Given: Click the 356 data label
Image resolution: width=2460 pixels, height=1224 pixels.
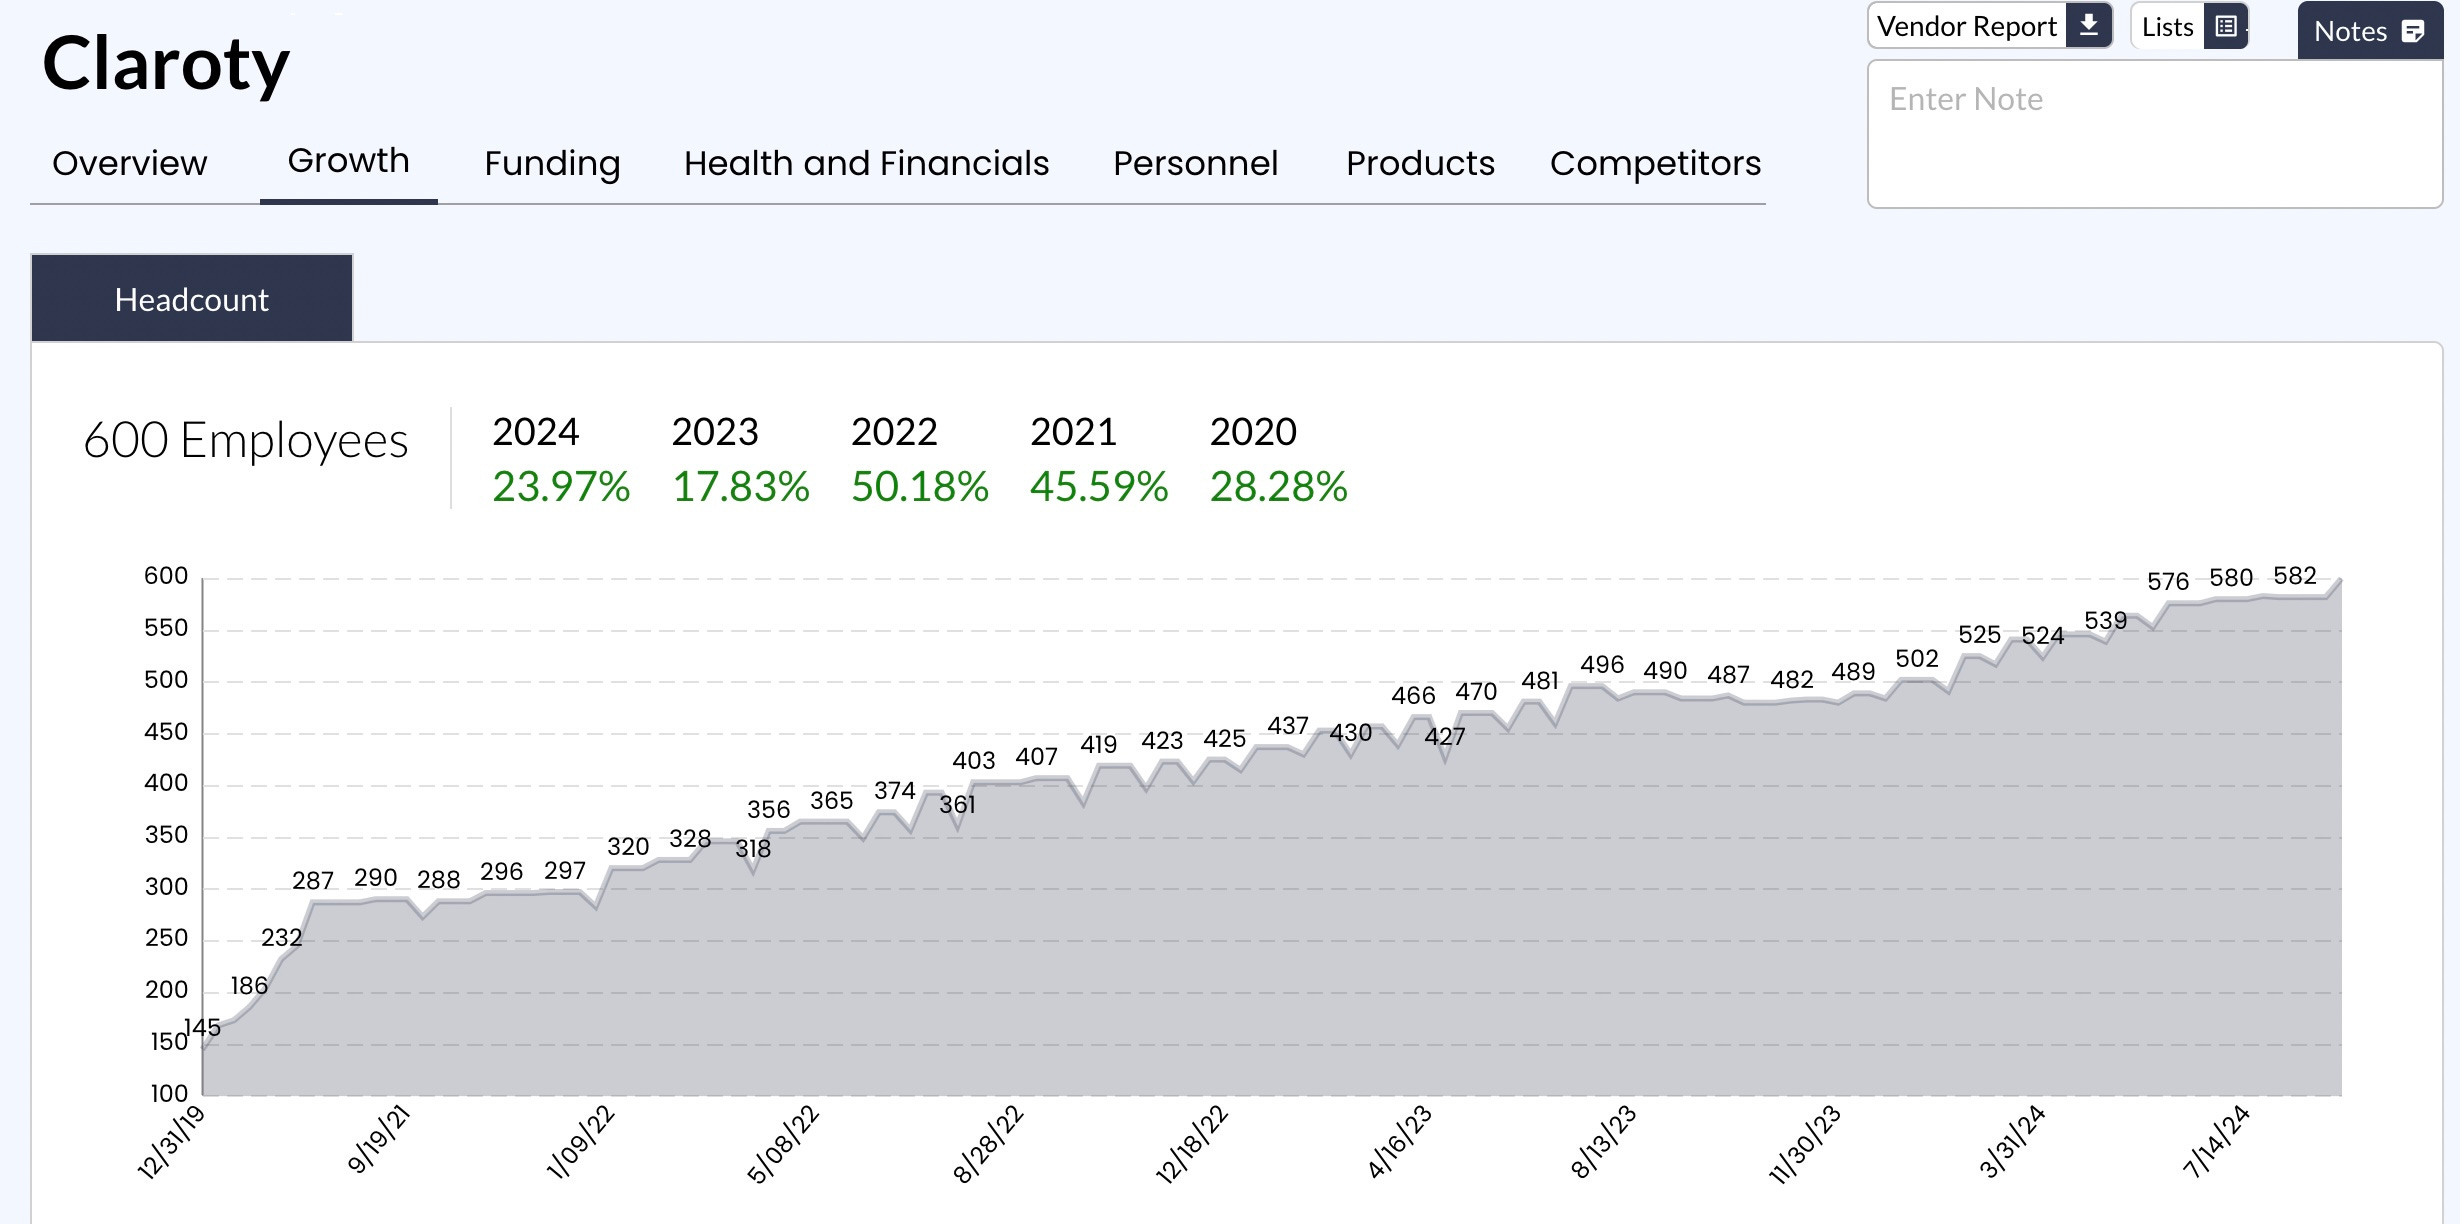Looking at the screenshot, I should point(768,810).
